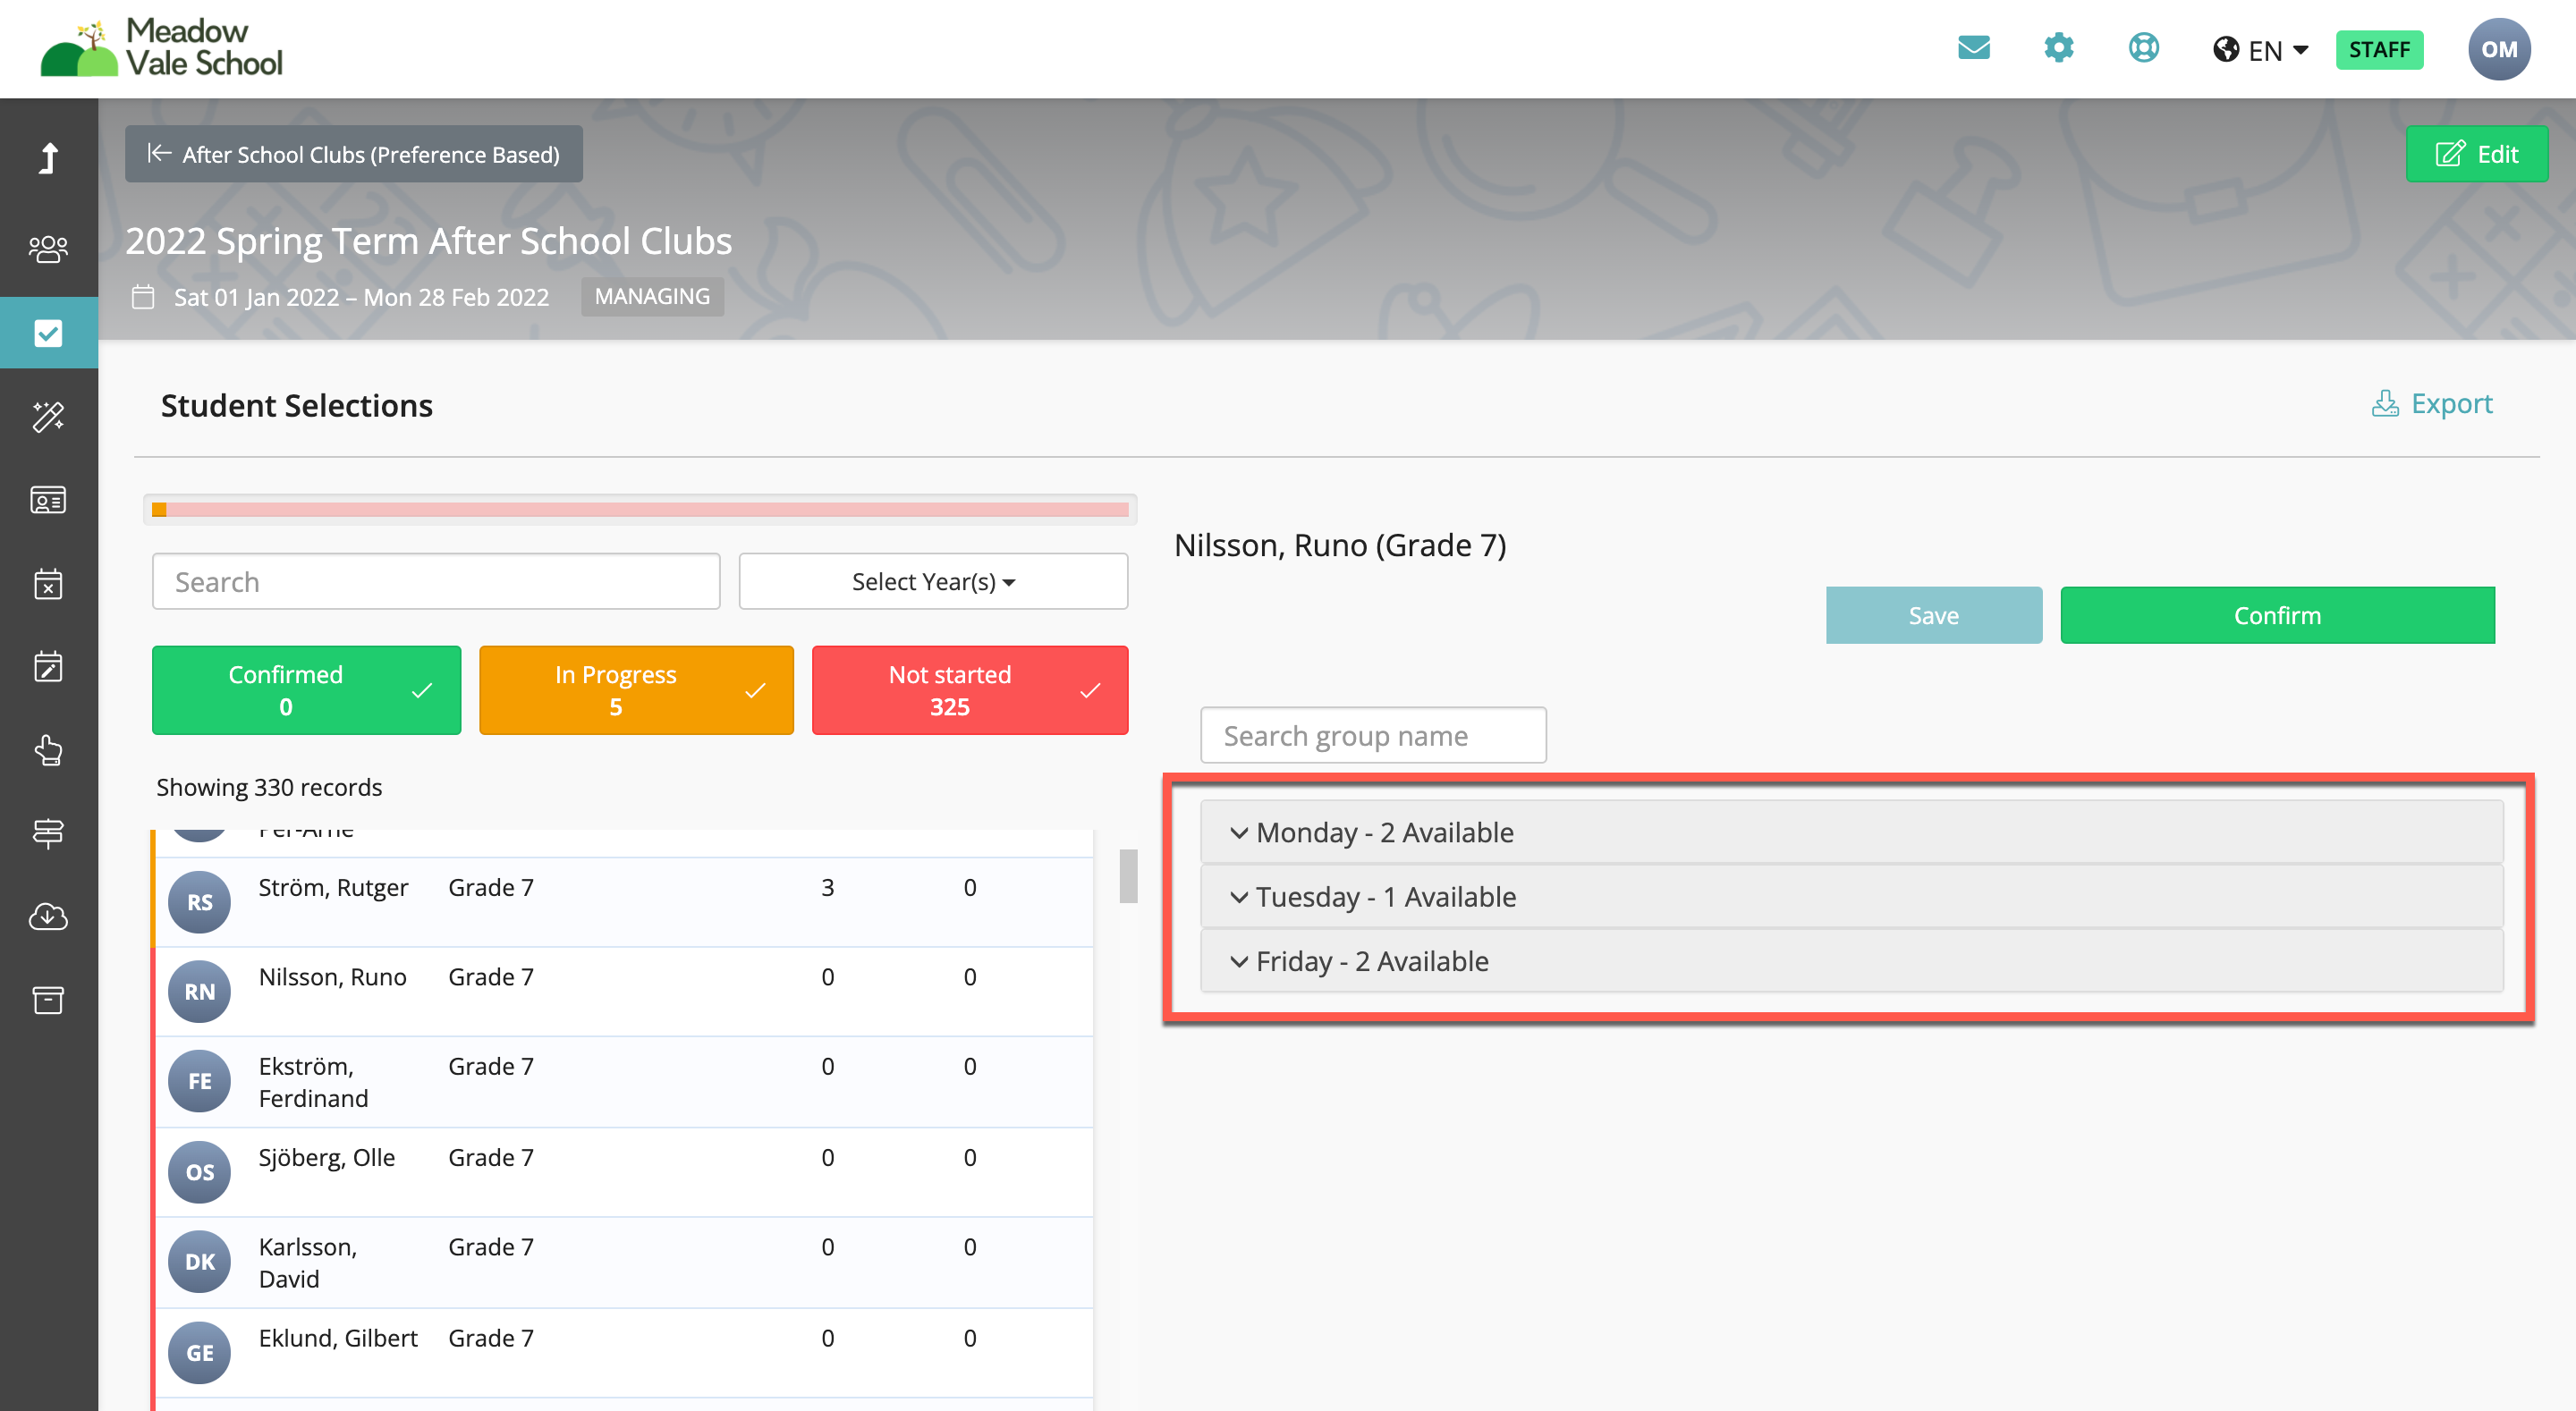Image resolution: width=2576 pixels, height=1411 pixels.
Task: Click the RN avatar for Nilsson, Runo
Action: point(199,992)
